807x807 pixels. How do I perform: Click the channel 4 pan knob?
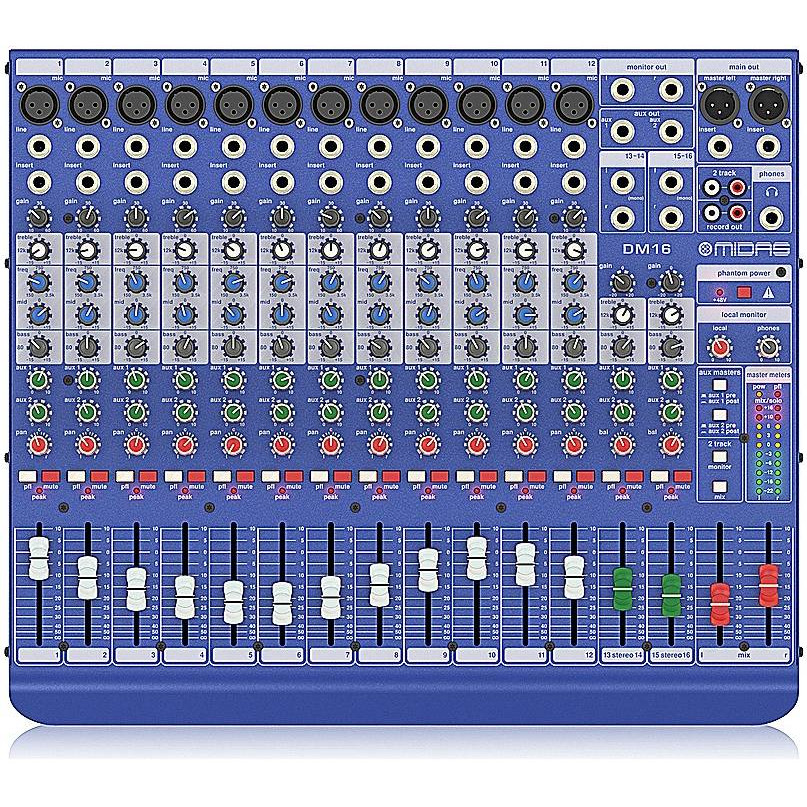185,445
